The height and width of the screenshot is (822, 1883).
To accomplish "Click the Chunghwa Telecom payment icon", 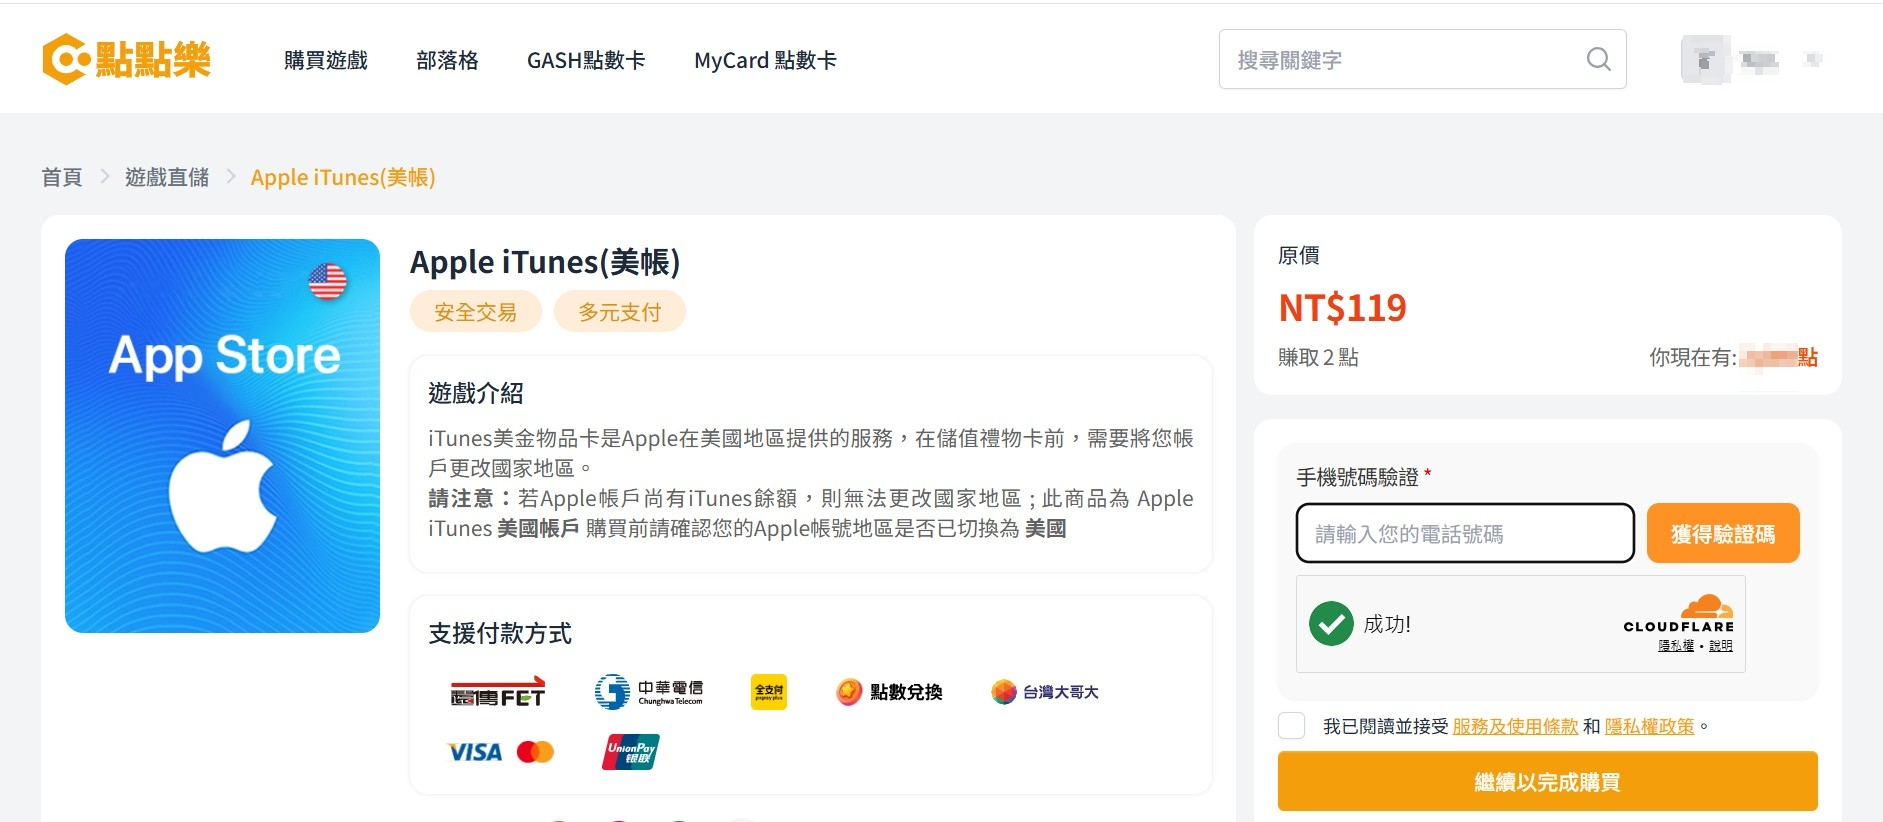I will pos(649,692).
